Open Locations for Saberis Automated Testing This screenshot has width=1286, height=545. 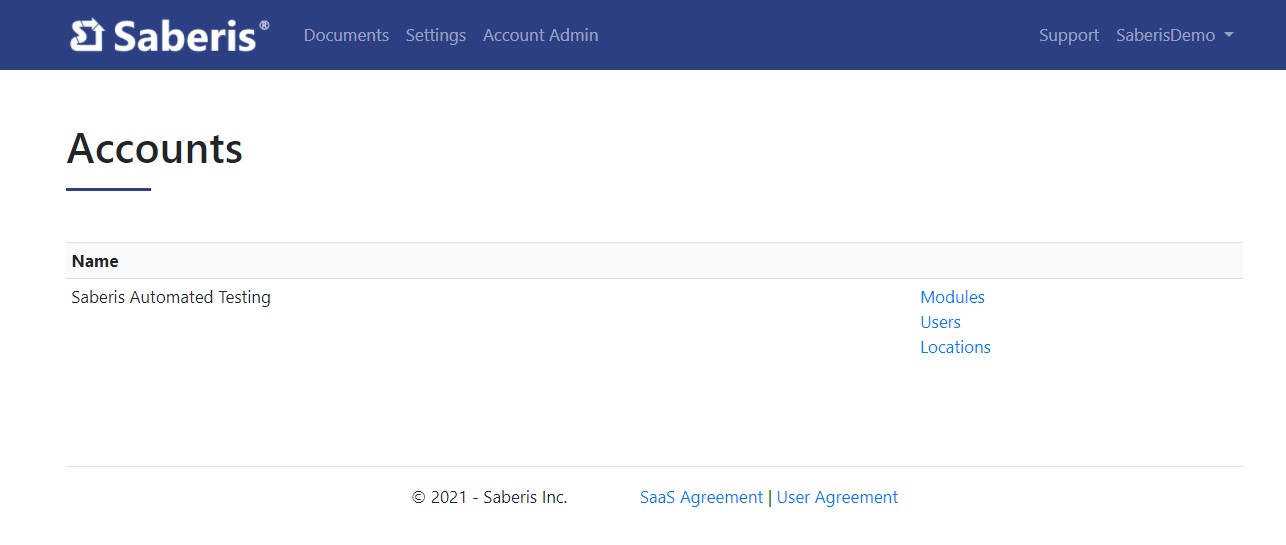[955, 347]
